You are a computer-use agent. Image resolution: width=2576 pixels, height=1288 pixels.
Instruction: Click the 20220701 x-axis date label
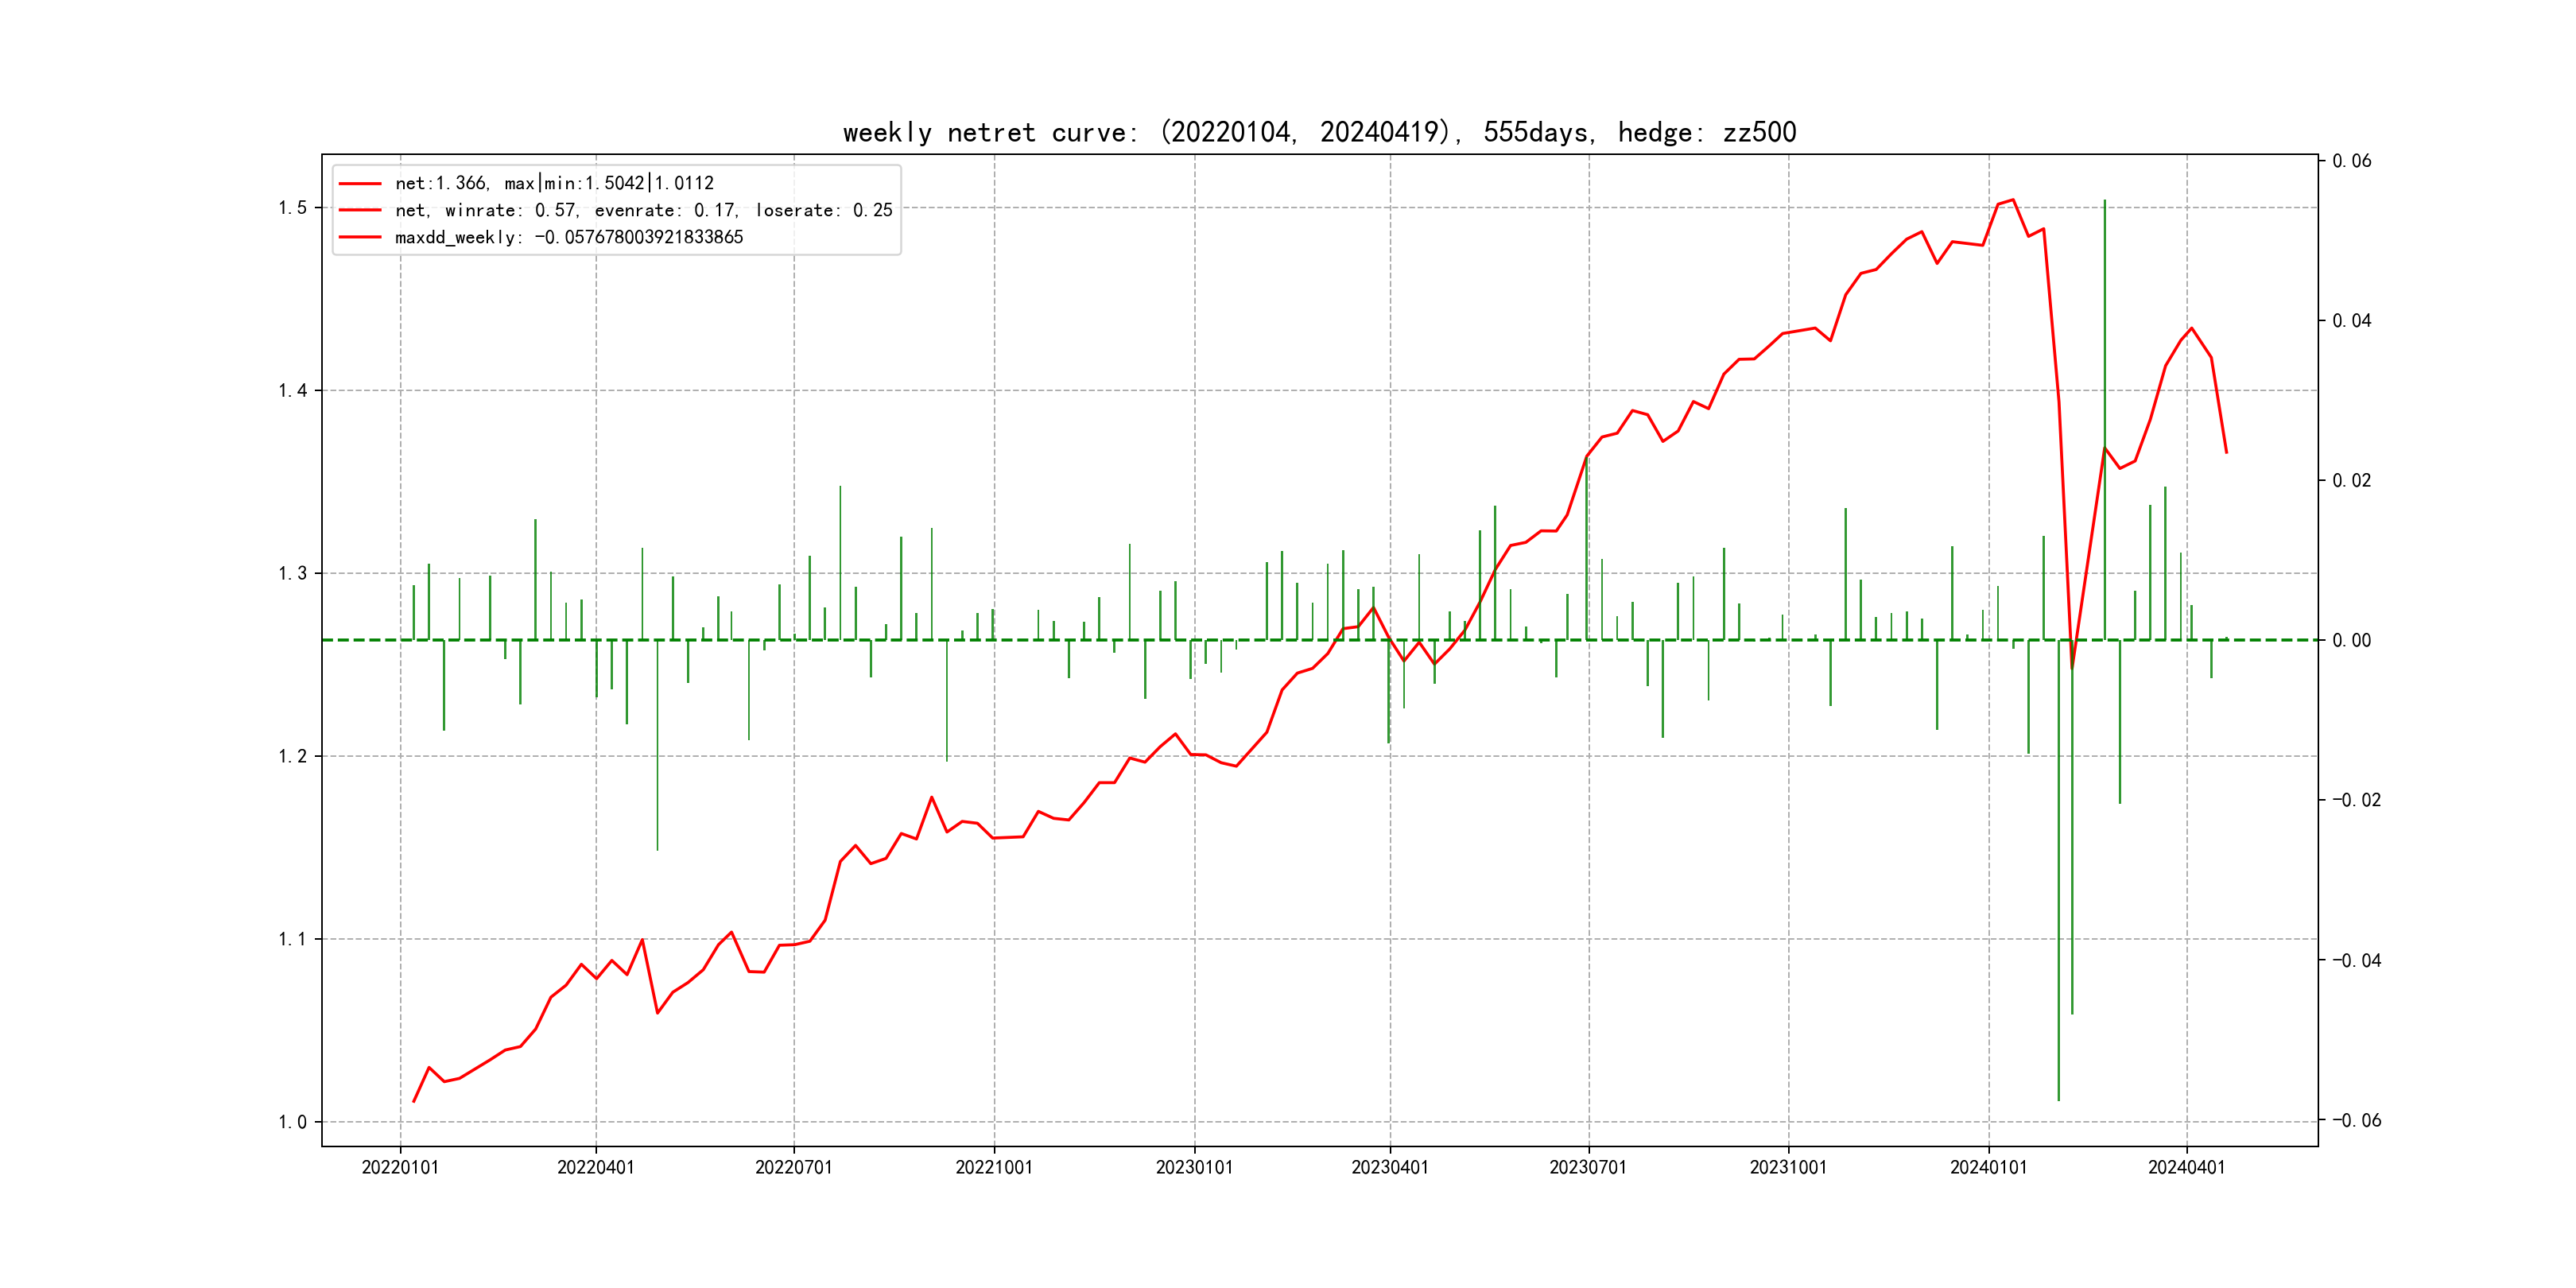793,1167
